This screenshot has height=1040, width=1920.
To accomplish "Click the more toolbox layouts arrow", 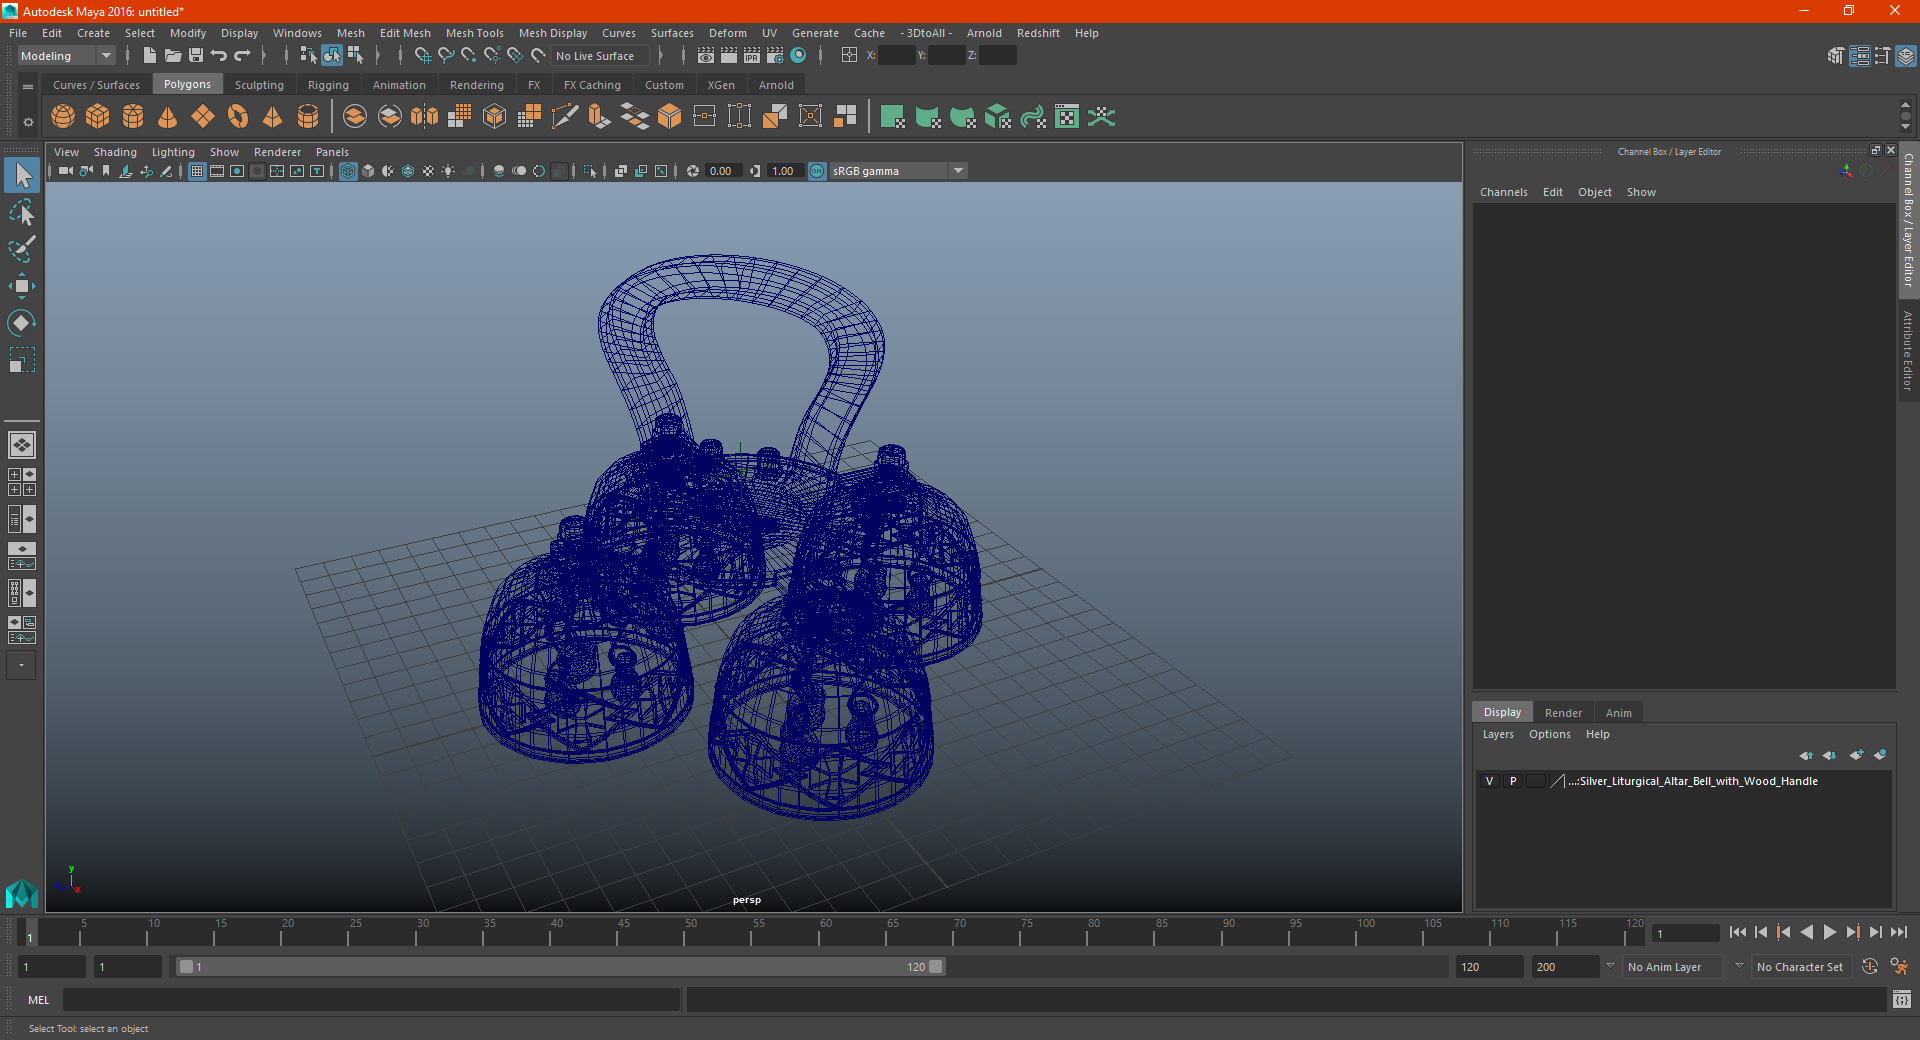I will [x=21, y=665].
